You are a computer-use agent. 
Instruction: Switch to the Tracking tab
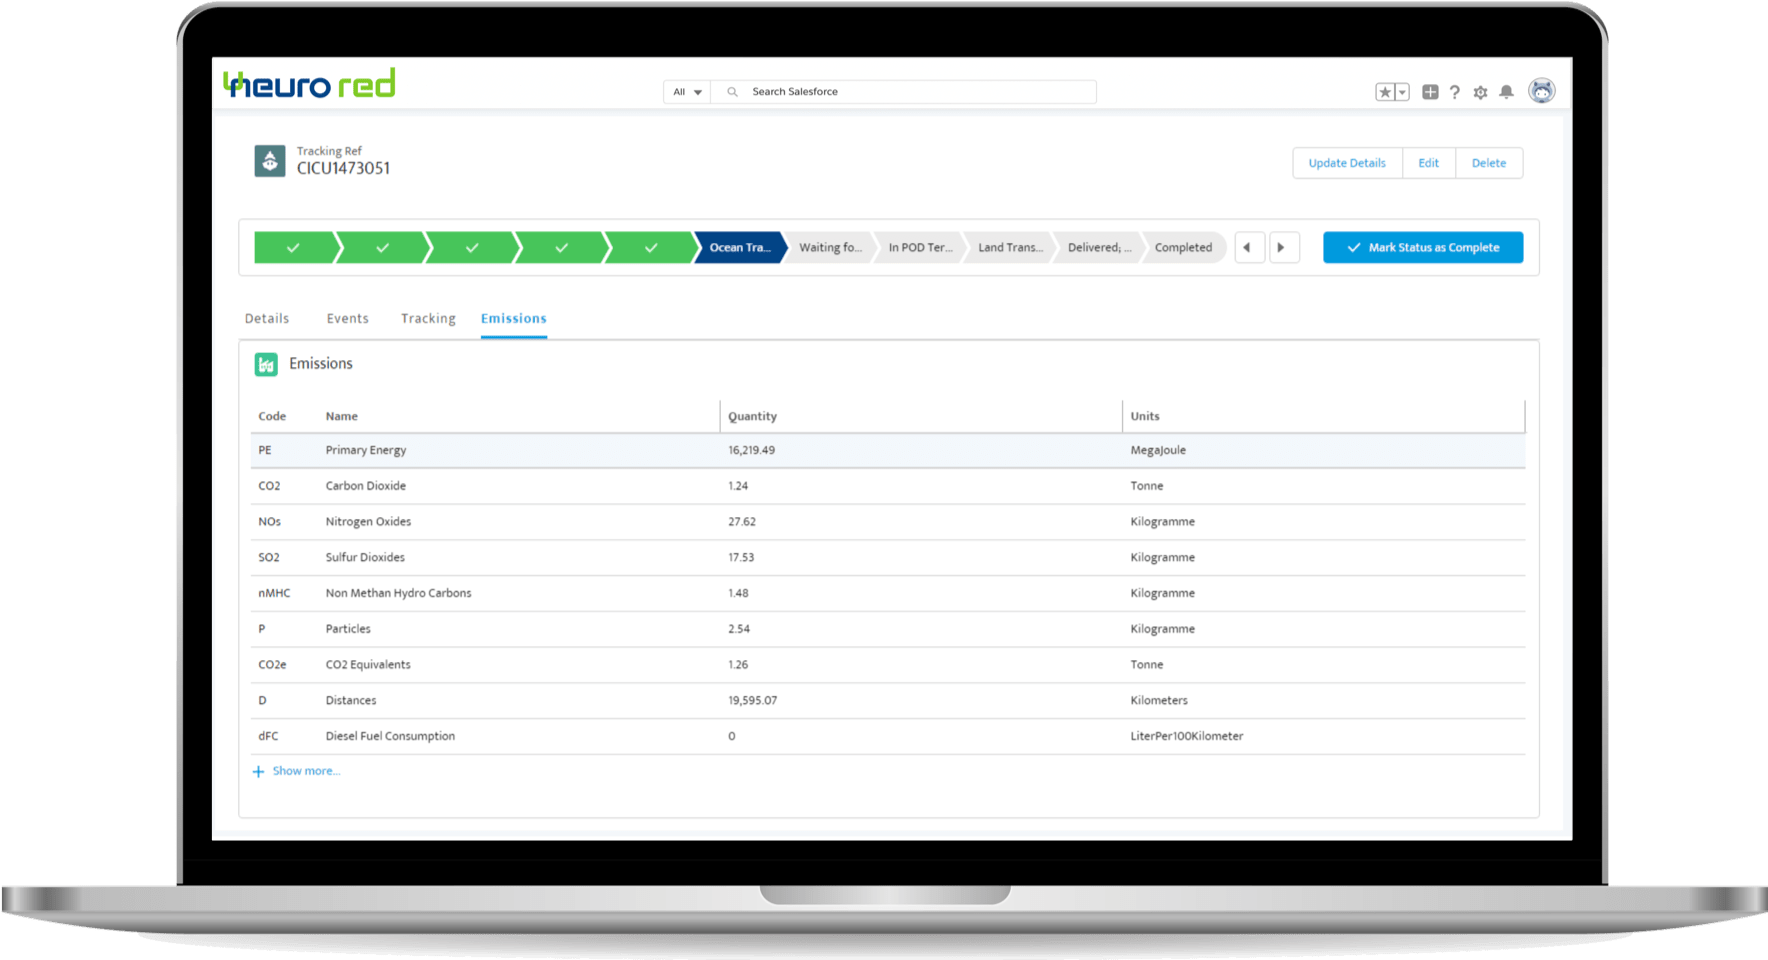[428, 318]
